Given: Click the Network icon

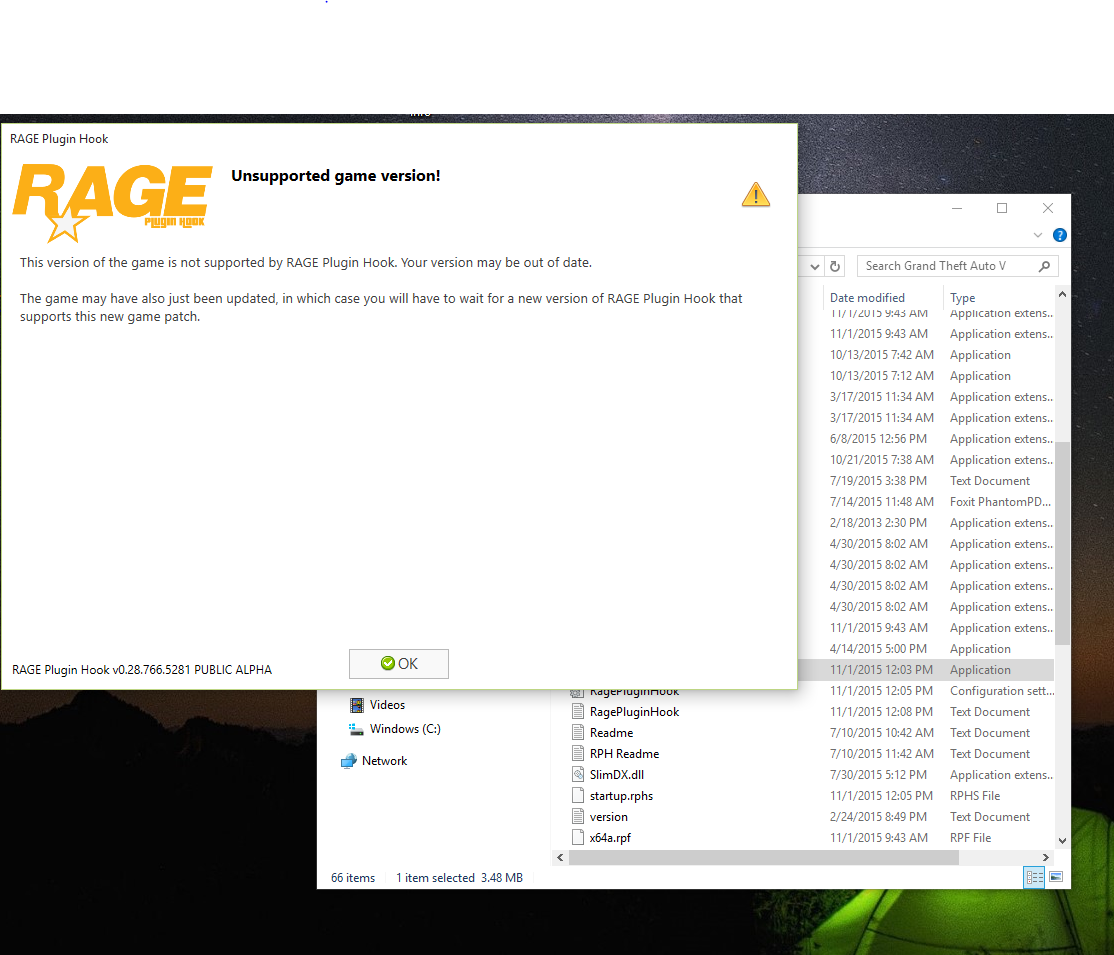Looking at the screenshot, I should pos(348,761).
